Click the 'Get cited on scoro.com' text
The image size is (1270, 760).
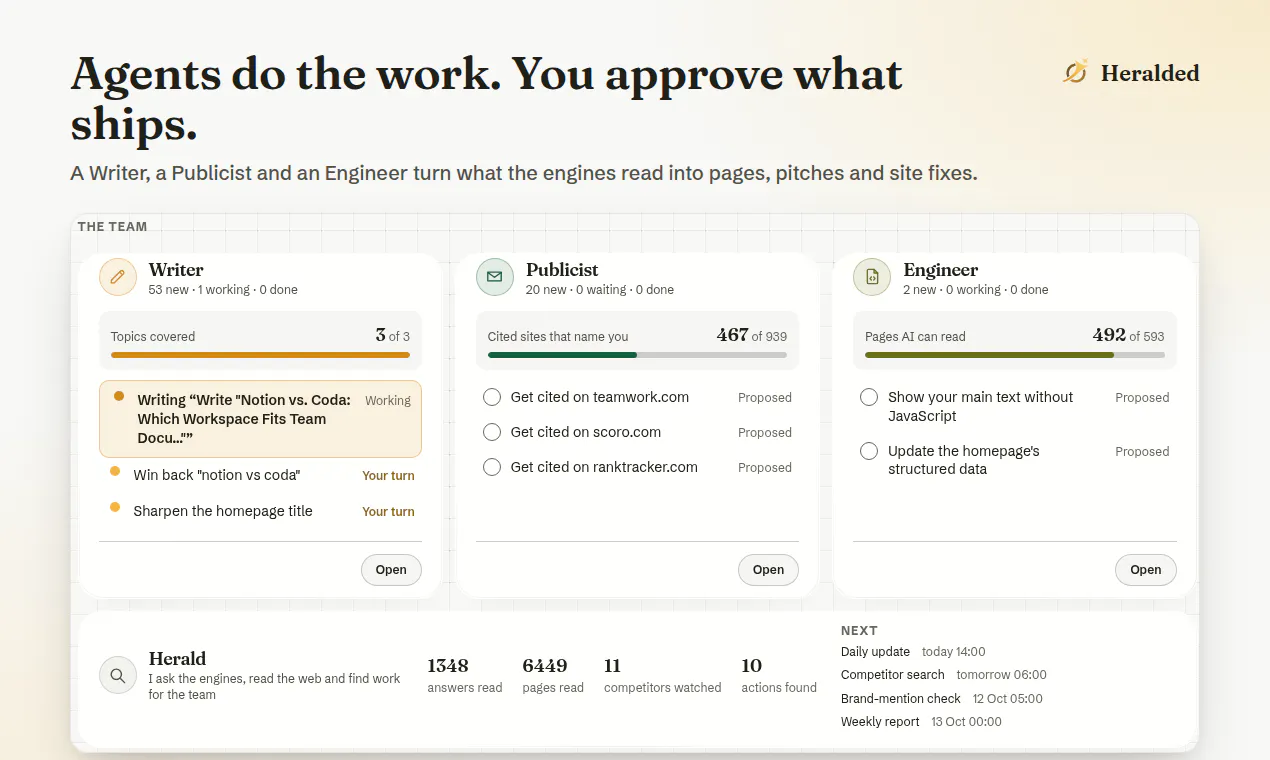coord(586,432)
